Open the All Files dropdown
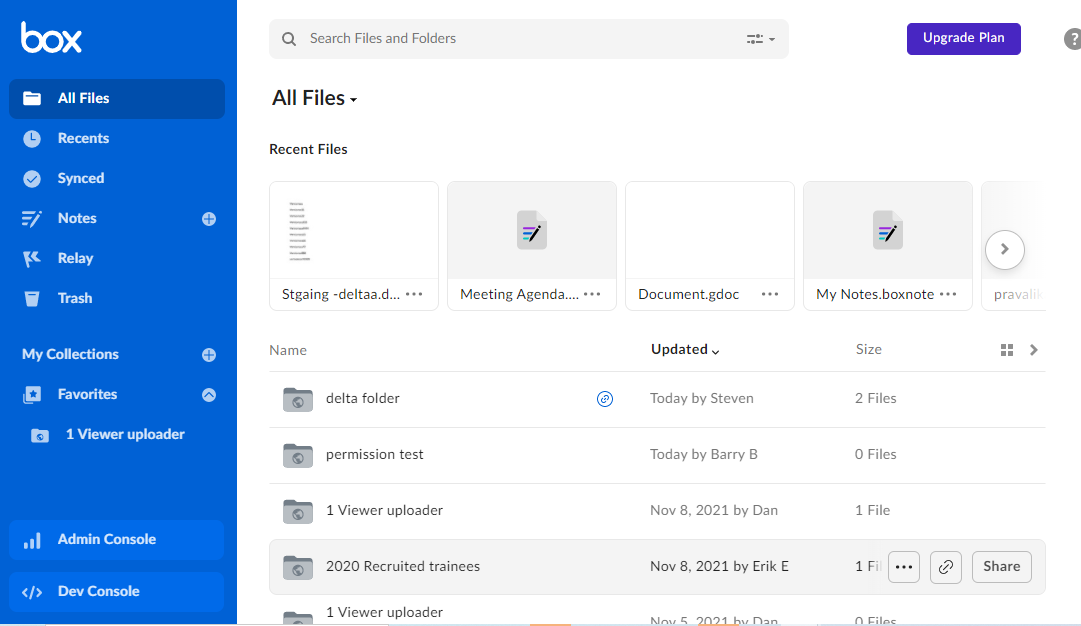Viewport: 1081px width, 626px height. point(314,97)
